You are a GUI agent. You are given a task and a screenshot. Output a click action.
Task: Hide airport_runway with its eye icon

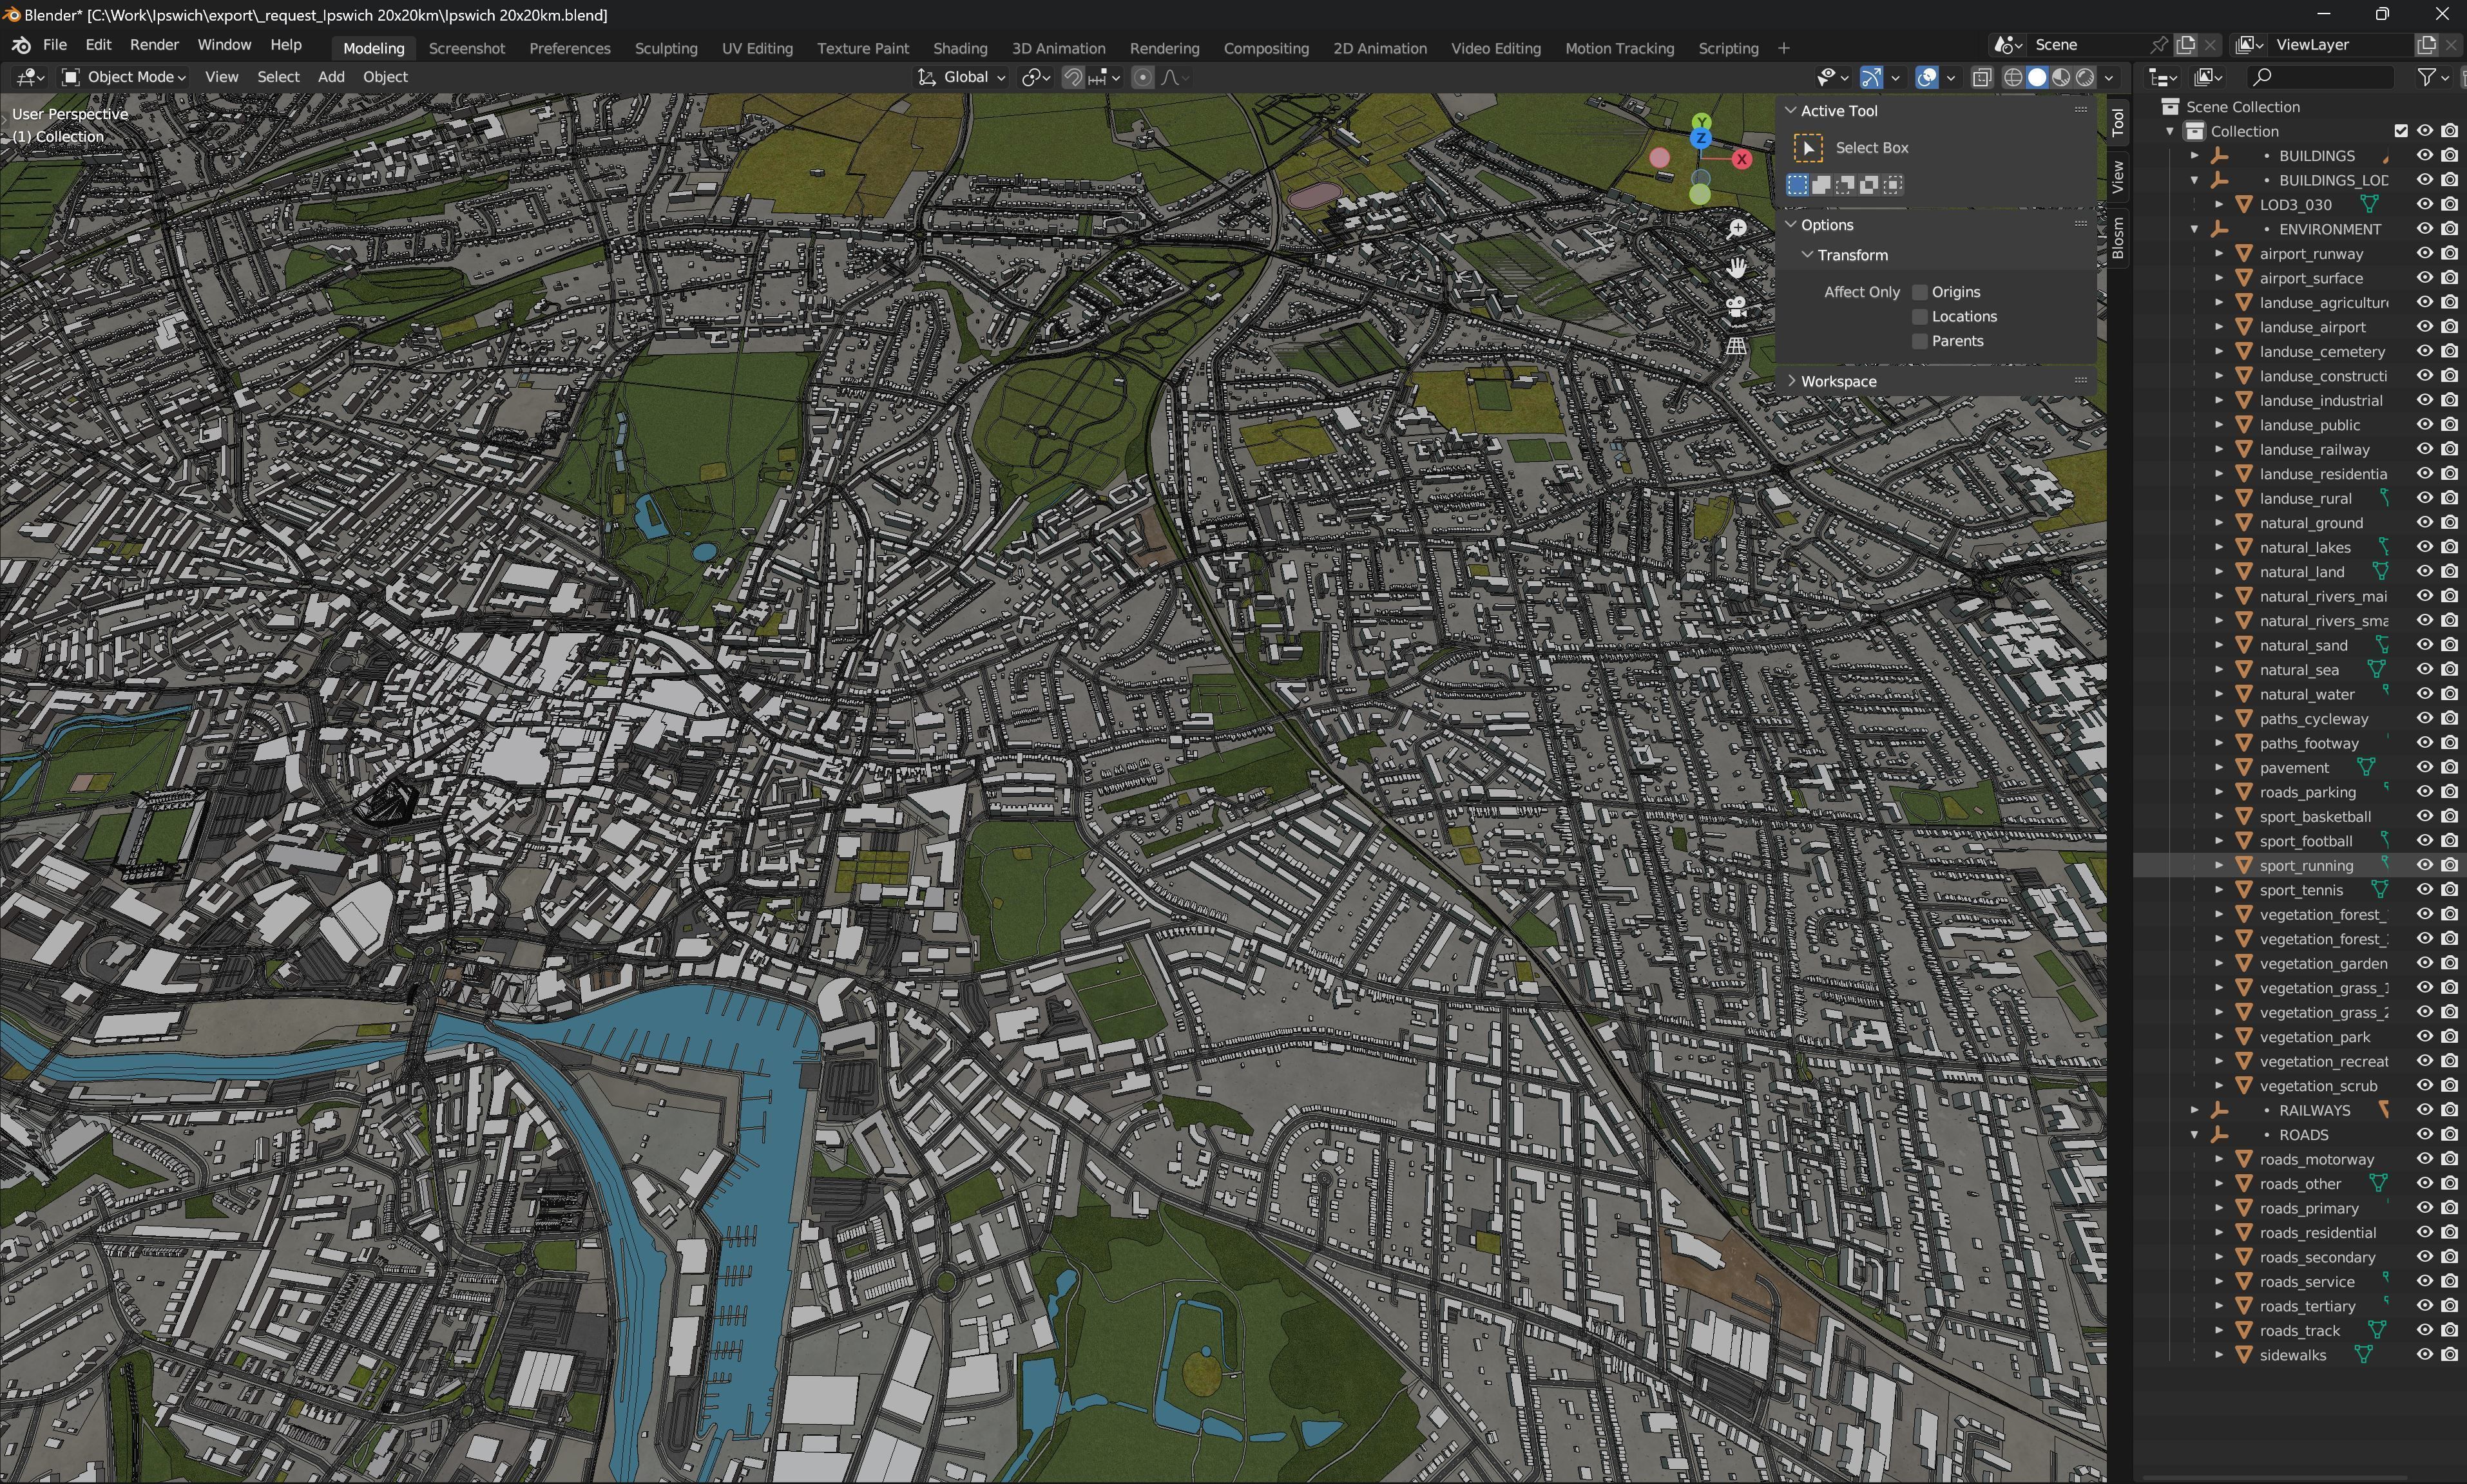[x=2425, y=254]
